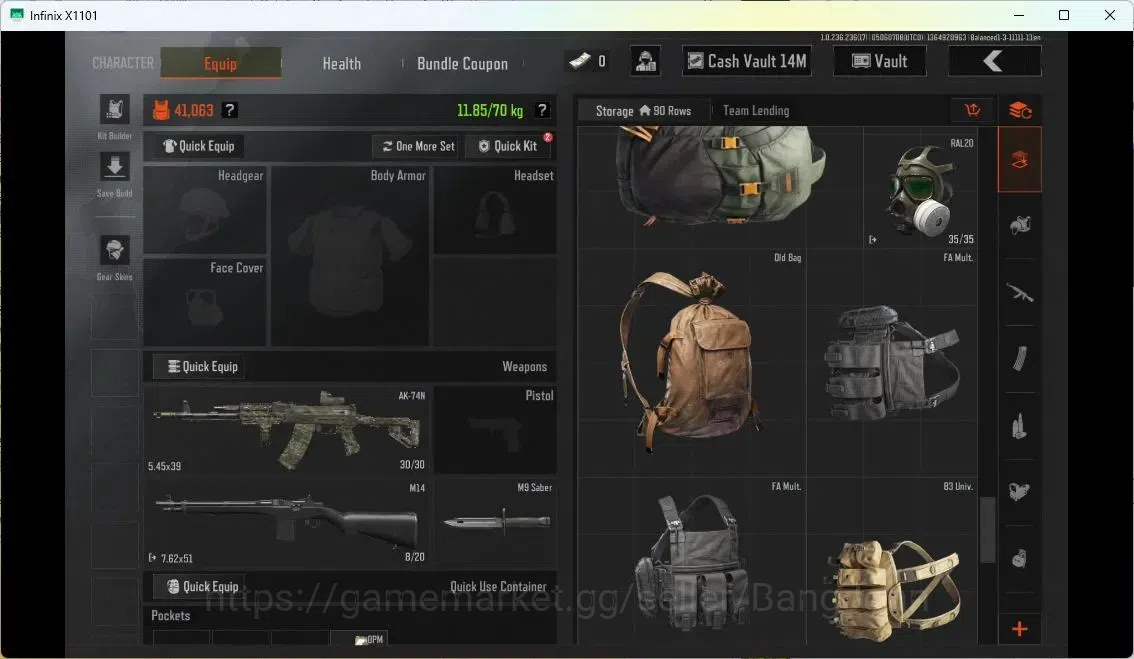The width and height of the screenshot is (1134, 659).
Task: Select the FA Mult. plate carrier beside B3 Univ.
Action: click(x=691, y=561)
